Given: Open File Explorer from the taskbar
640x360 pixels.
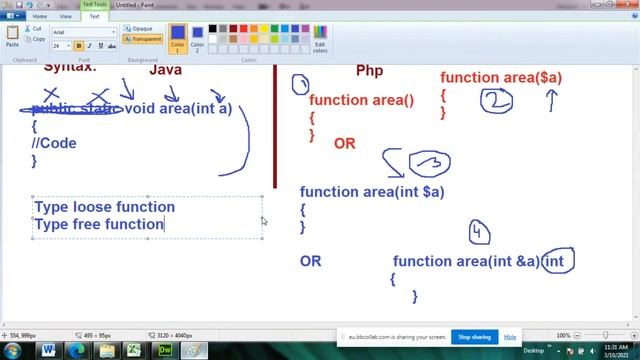Looking at the screenshot, I should point(107,350).
